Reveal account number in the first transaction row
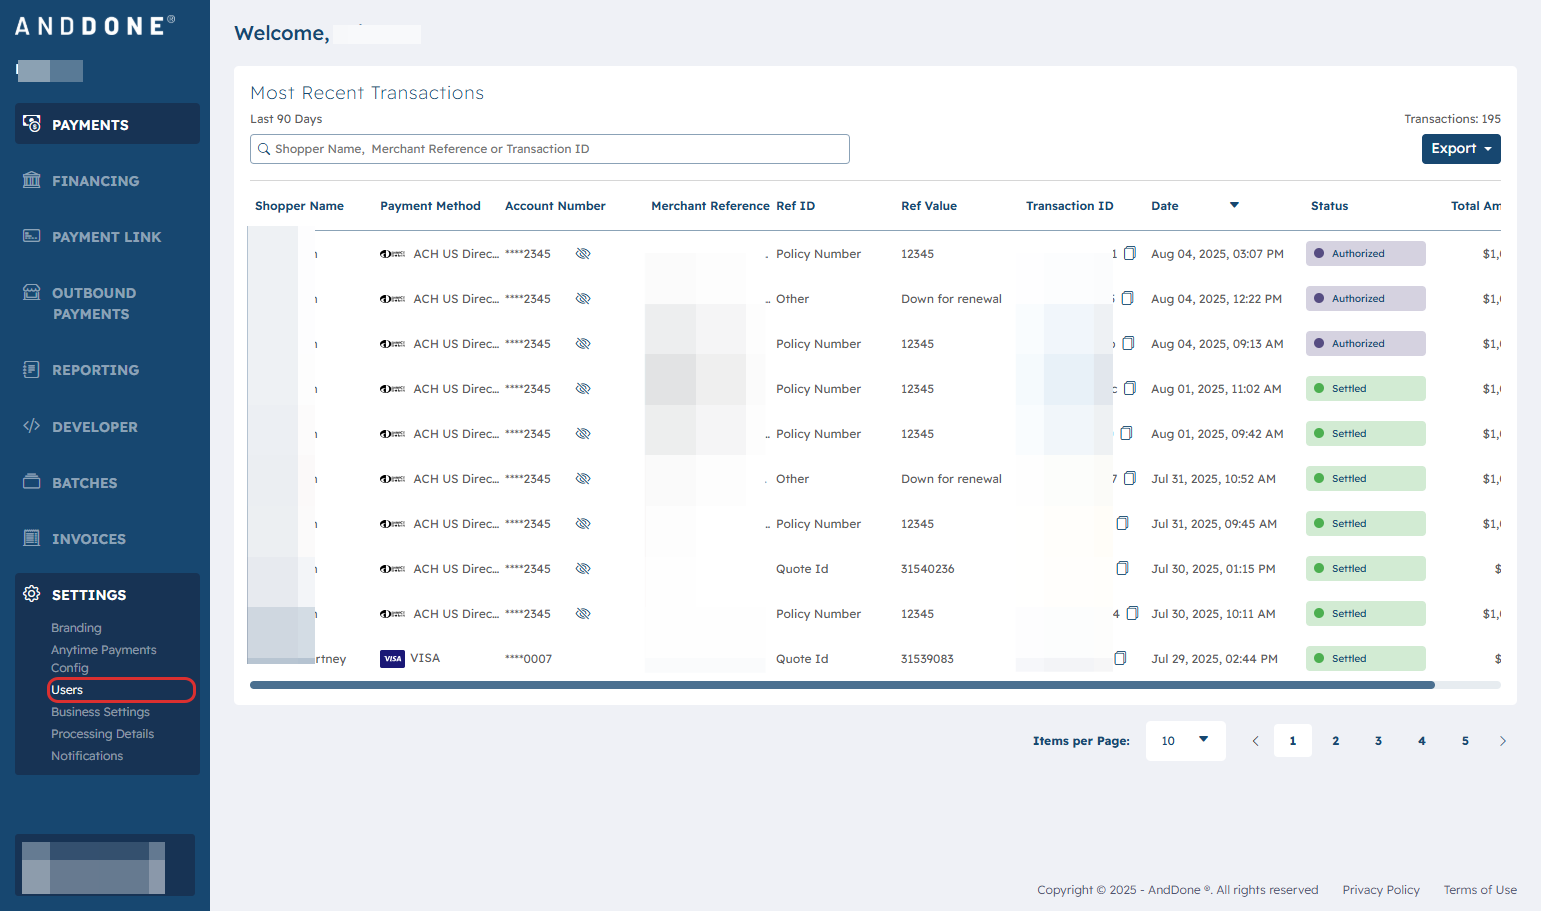Image resolution: width=1541 pixels, height=911 pixels. click(x=583, y=254)
